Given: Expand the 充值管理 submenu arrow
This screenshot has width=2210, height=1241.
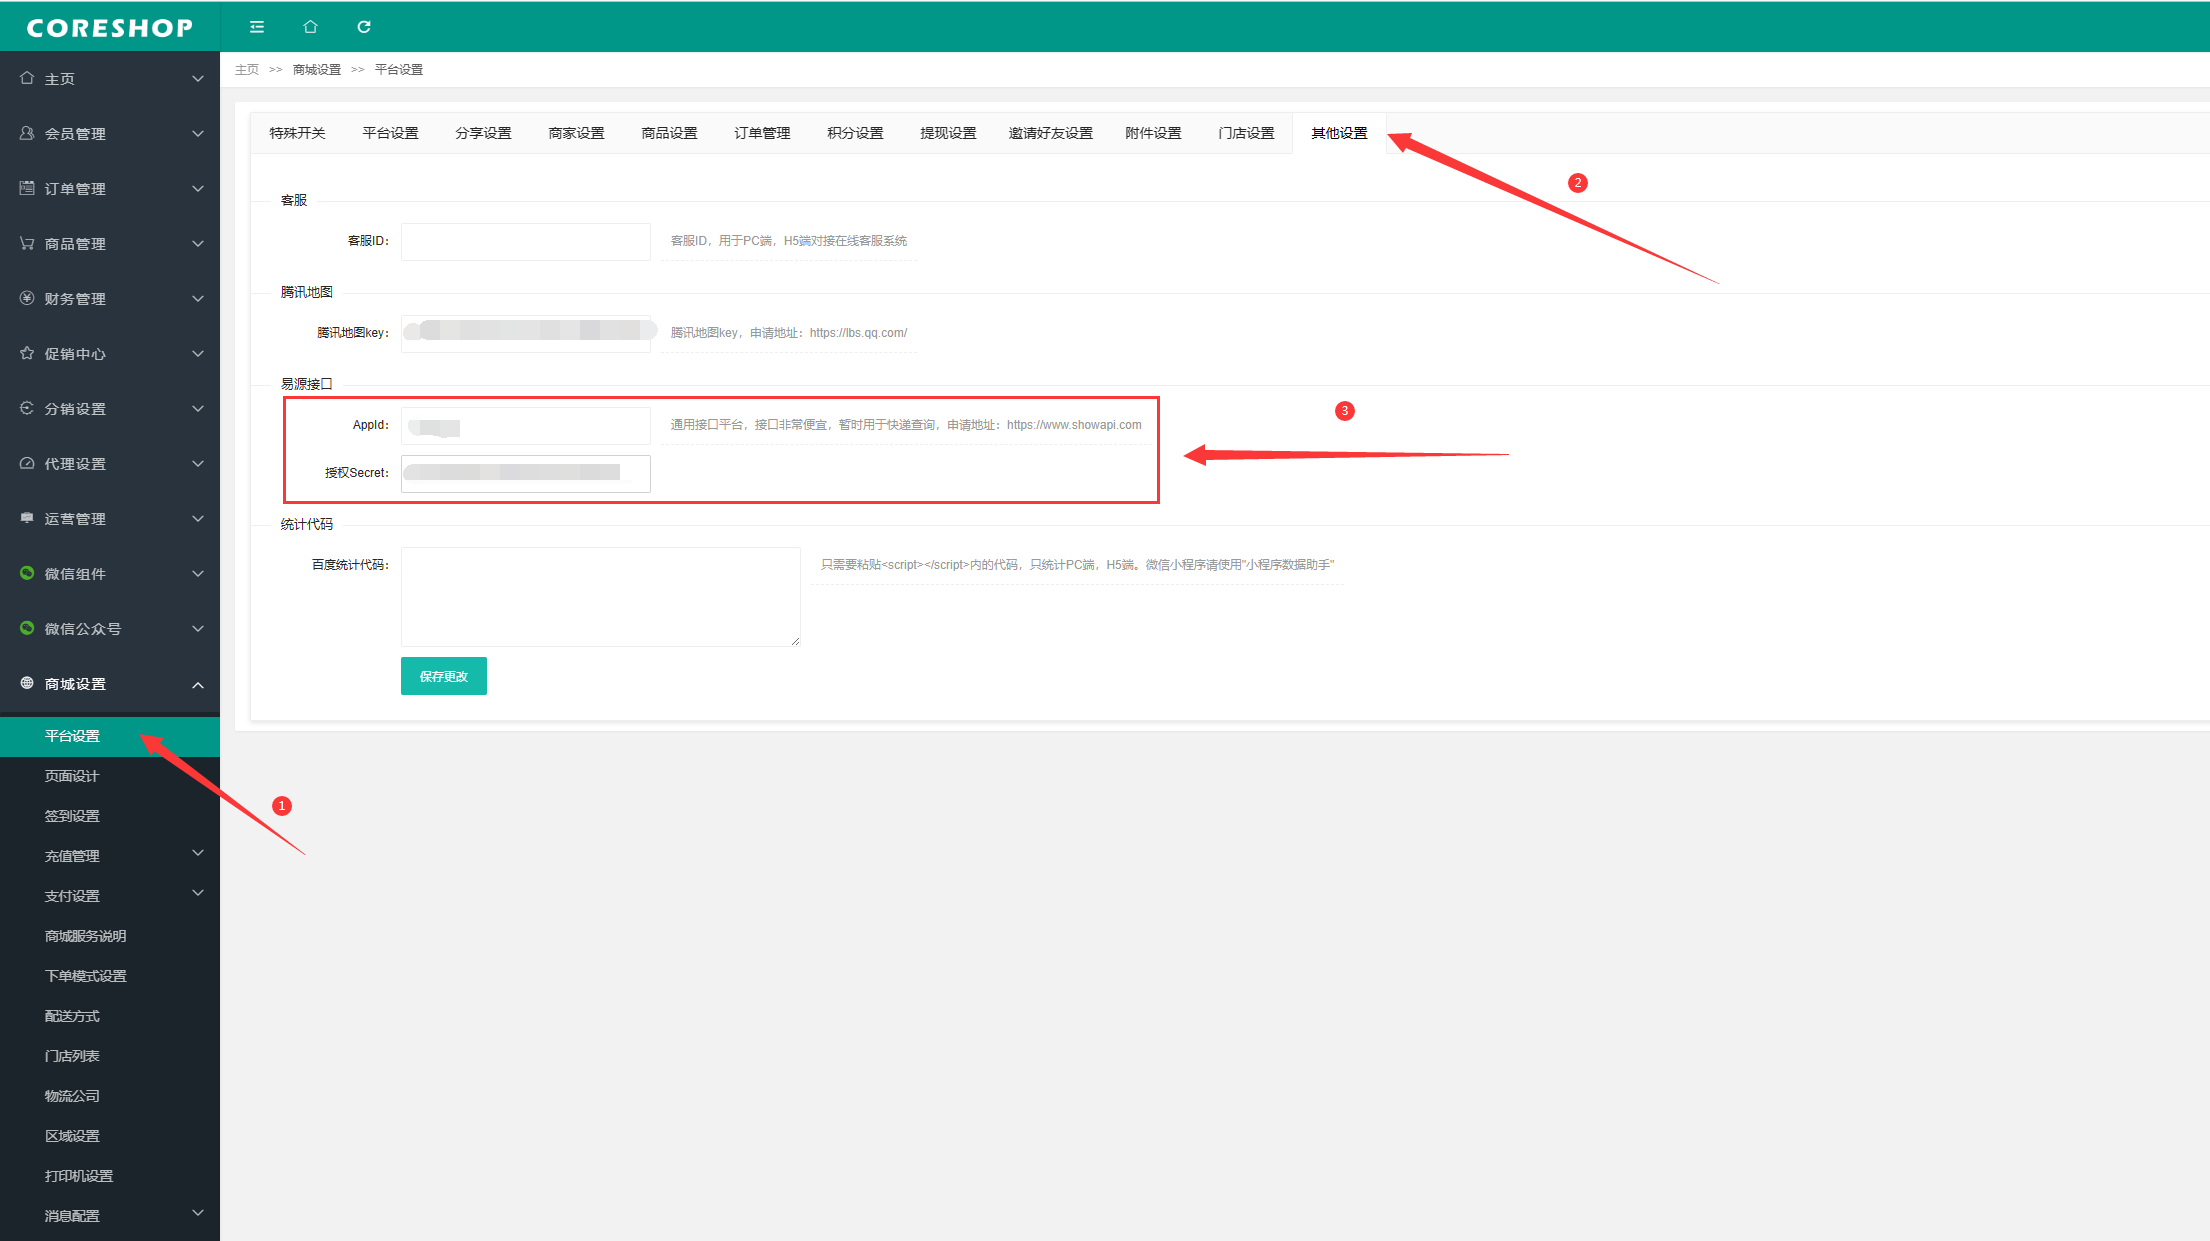Looking at the screenshot, I should click(198, 853).
